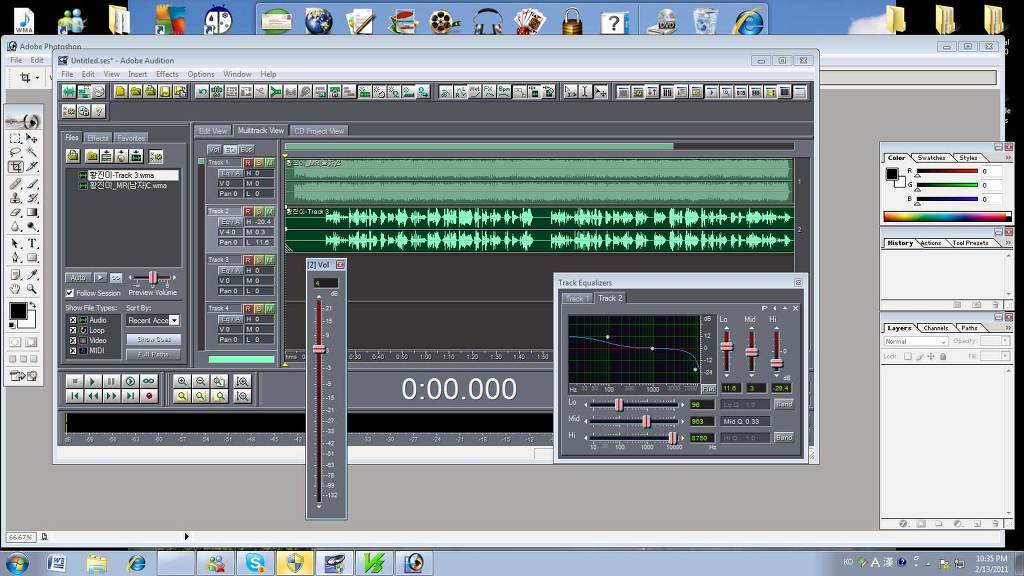
Task: Click the Play Looped transport button
Action: point(149,381)
